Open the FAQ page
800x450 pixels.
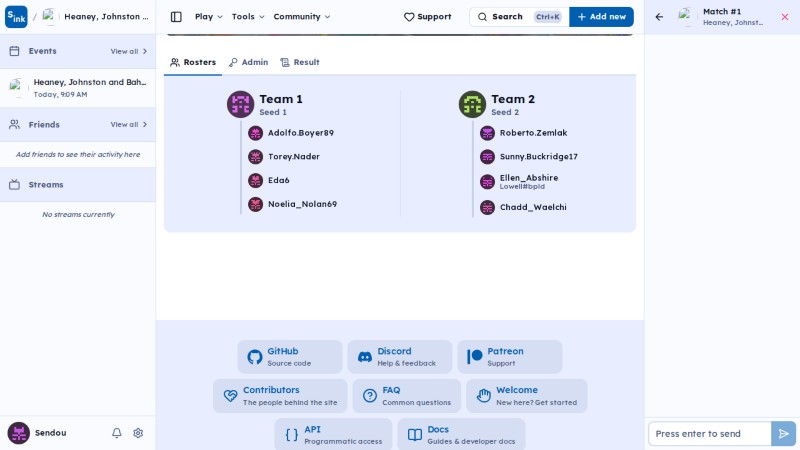click(407, 396)
